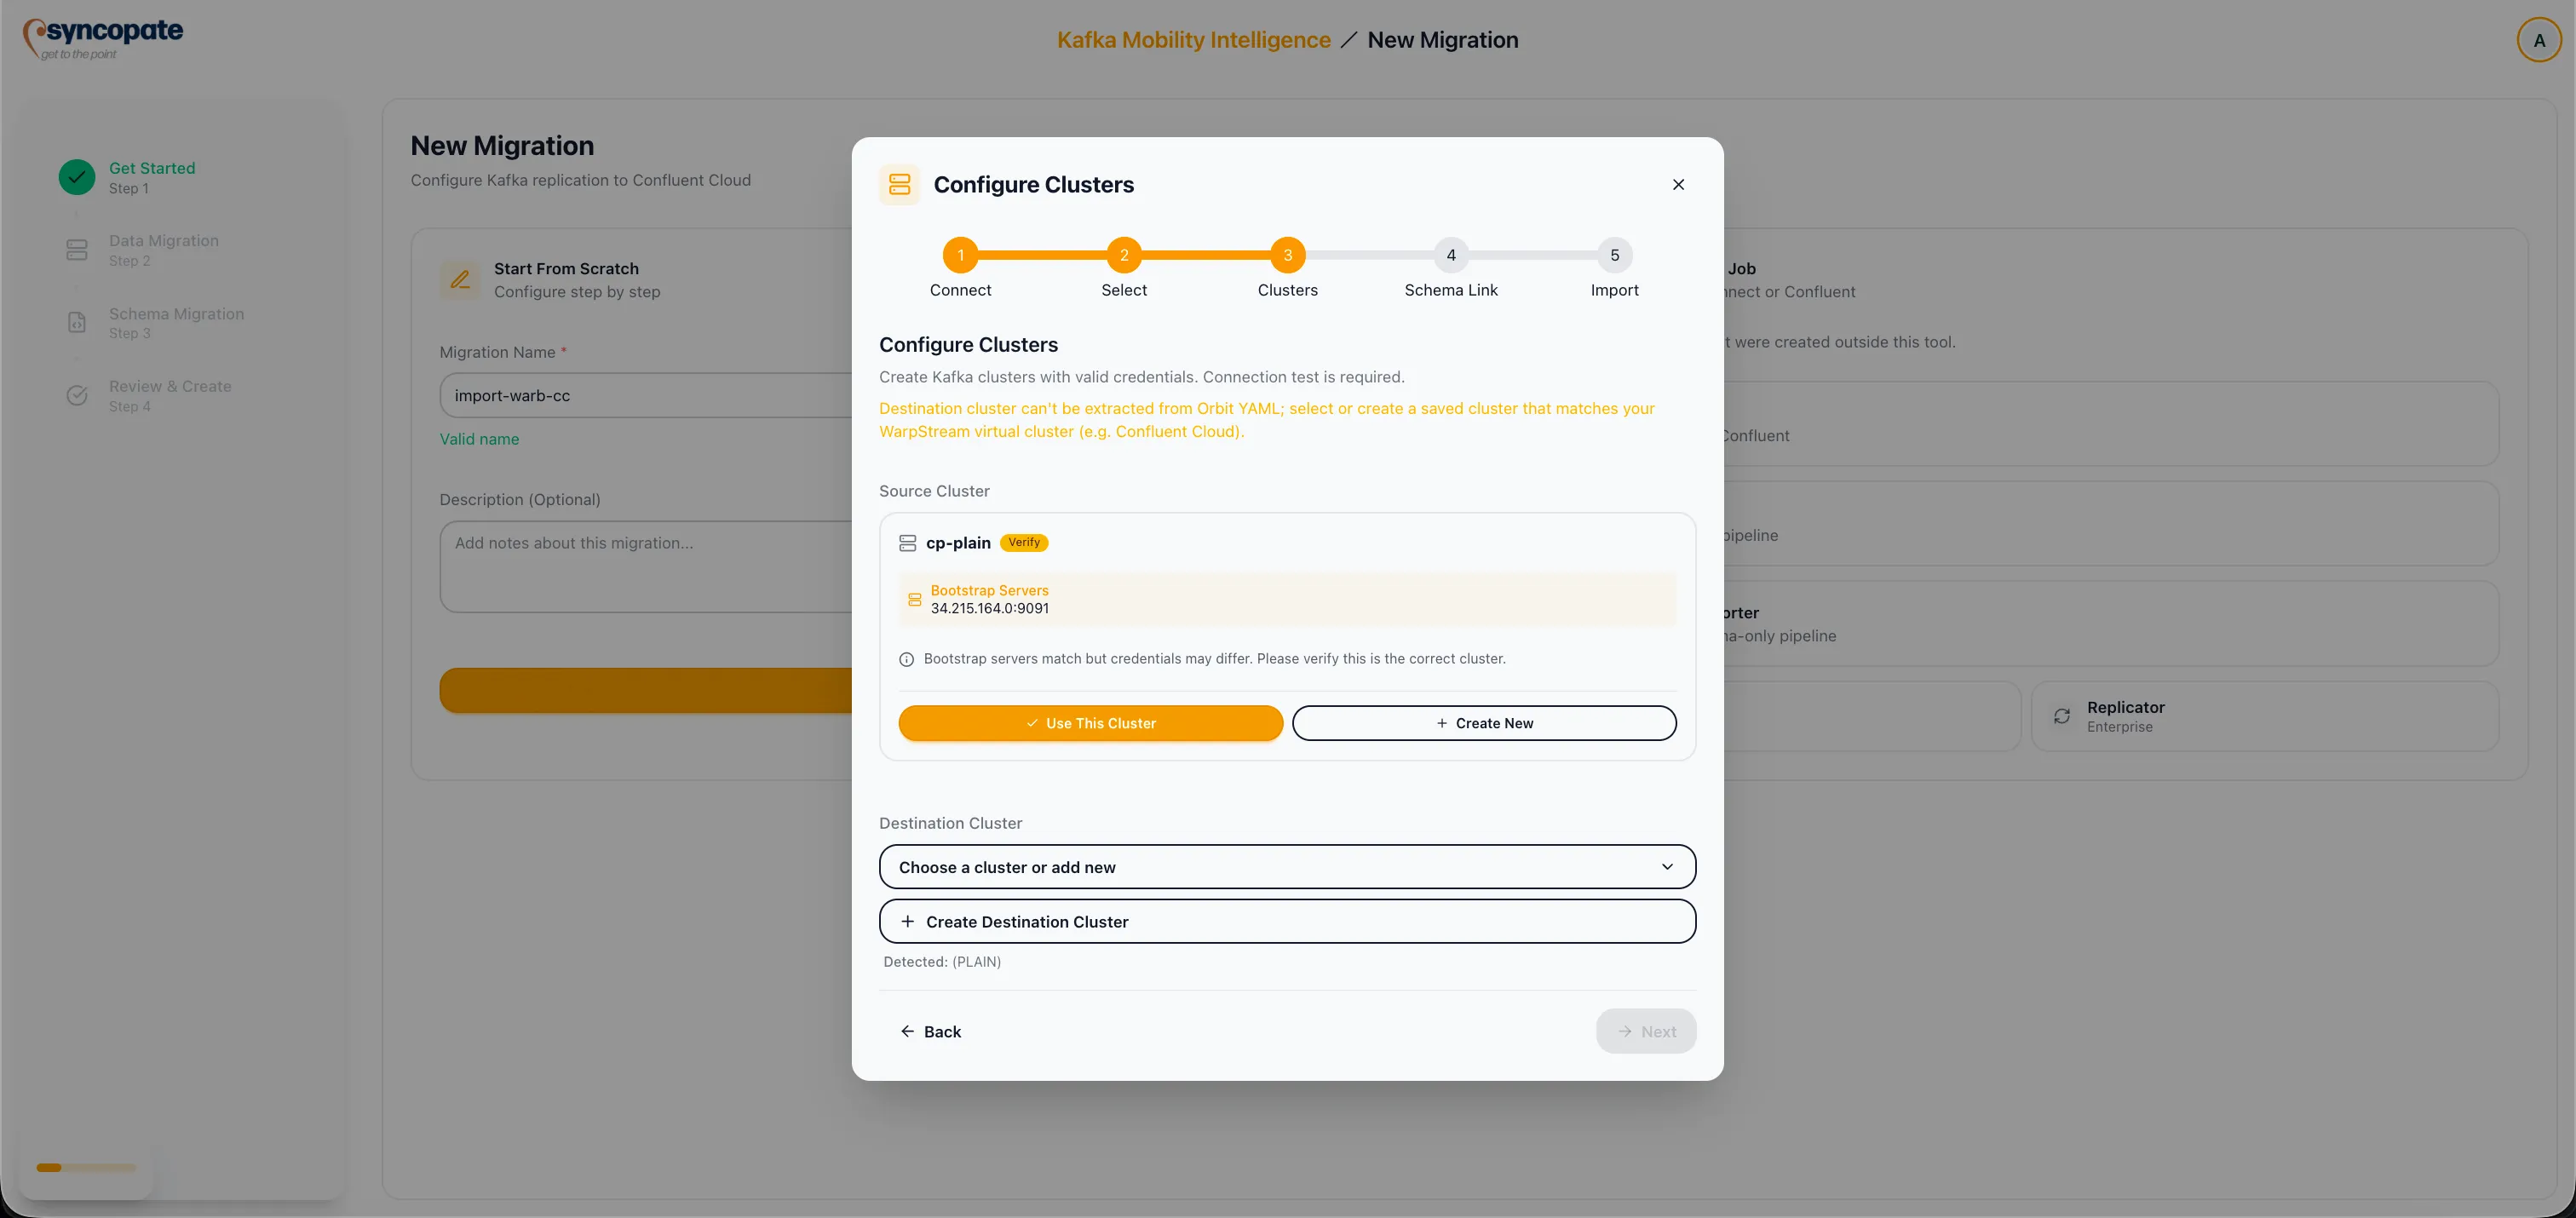Open the Kafka Mobility Intelligence breadcrumb
This screenshot has width=2576, height=1218.
pos(1193,40)
